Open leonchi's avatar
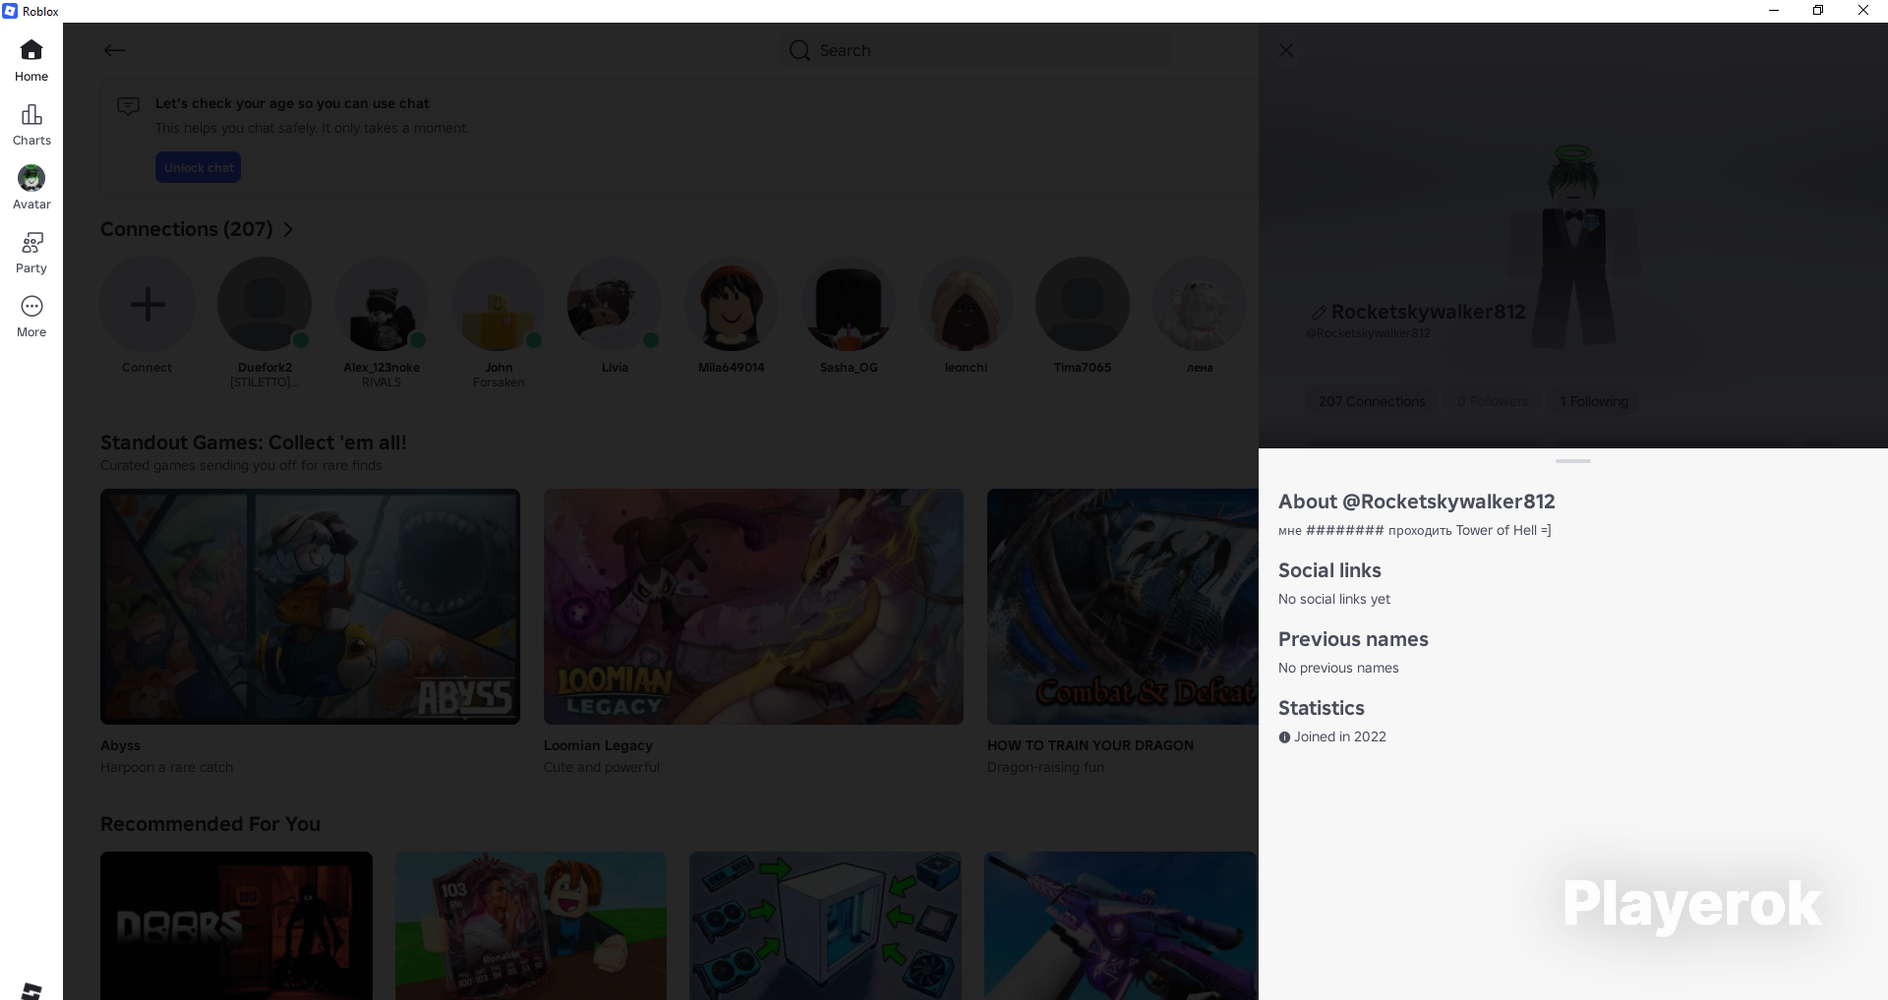Viewport: 1888px width, 1000px height. (x=965, y=304)
